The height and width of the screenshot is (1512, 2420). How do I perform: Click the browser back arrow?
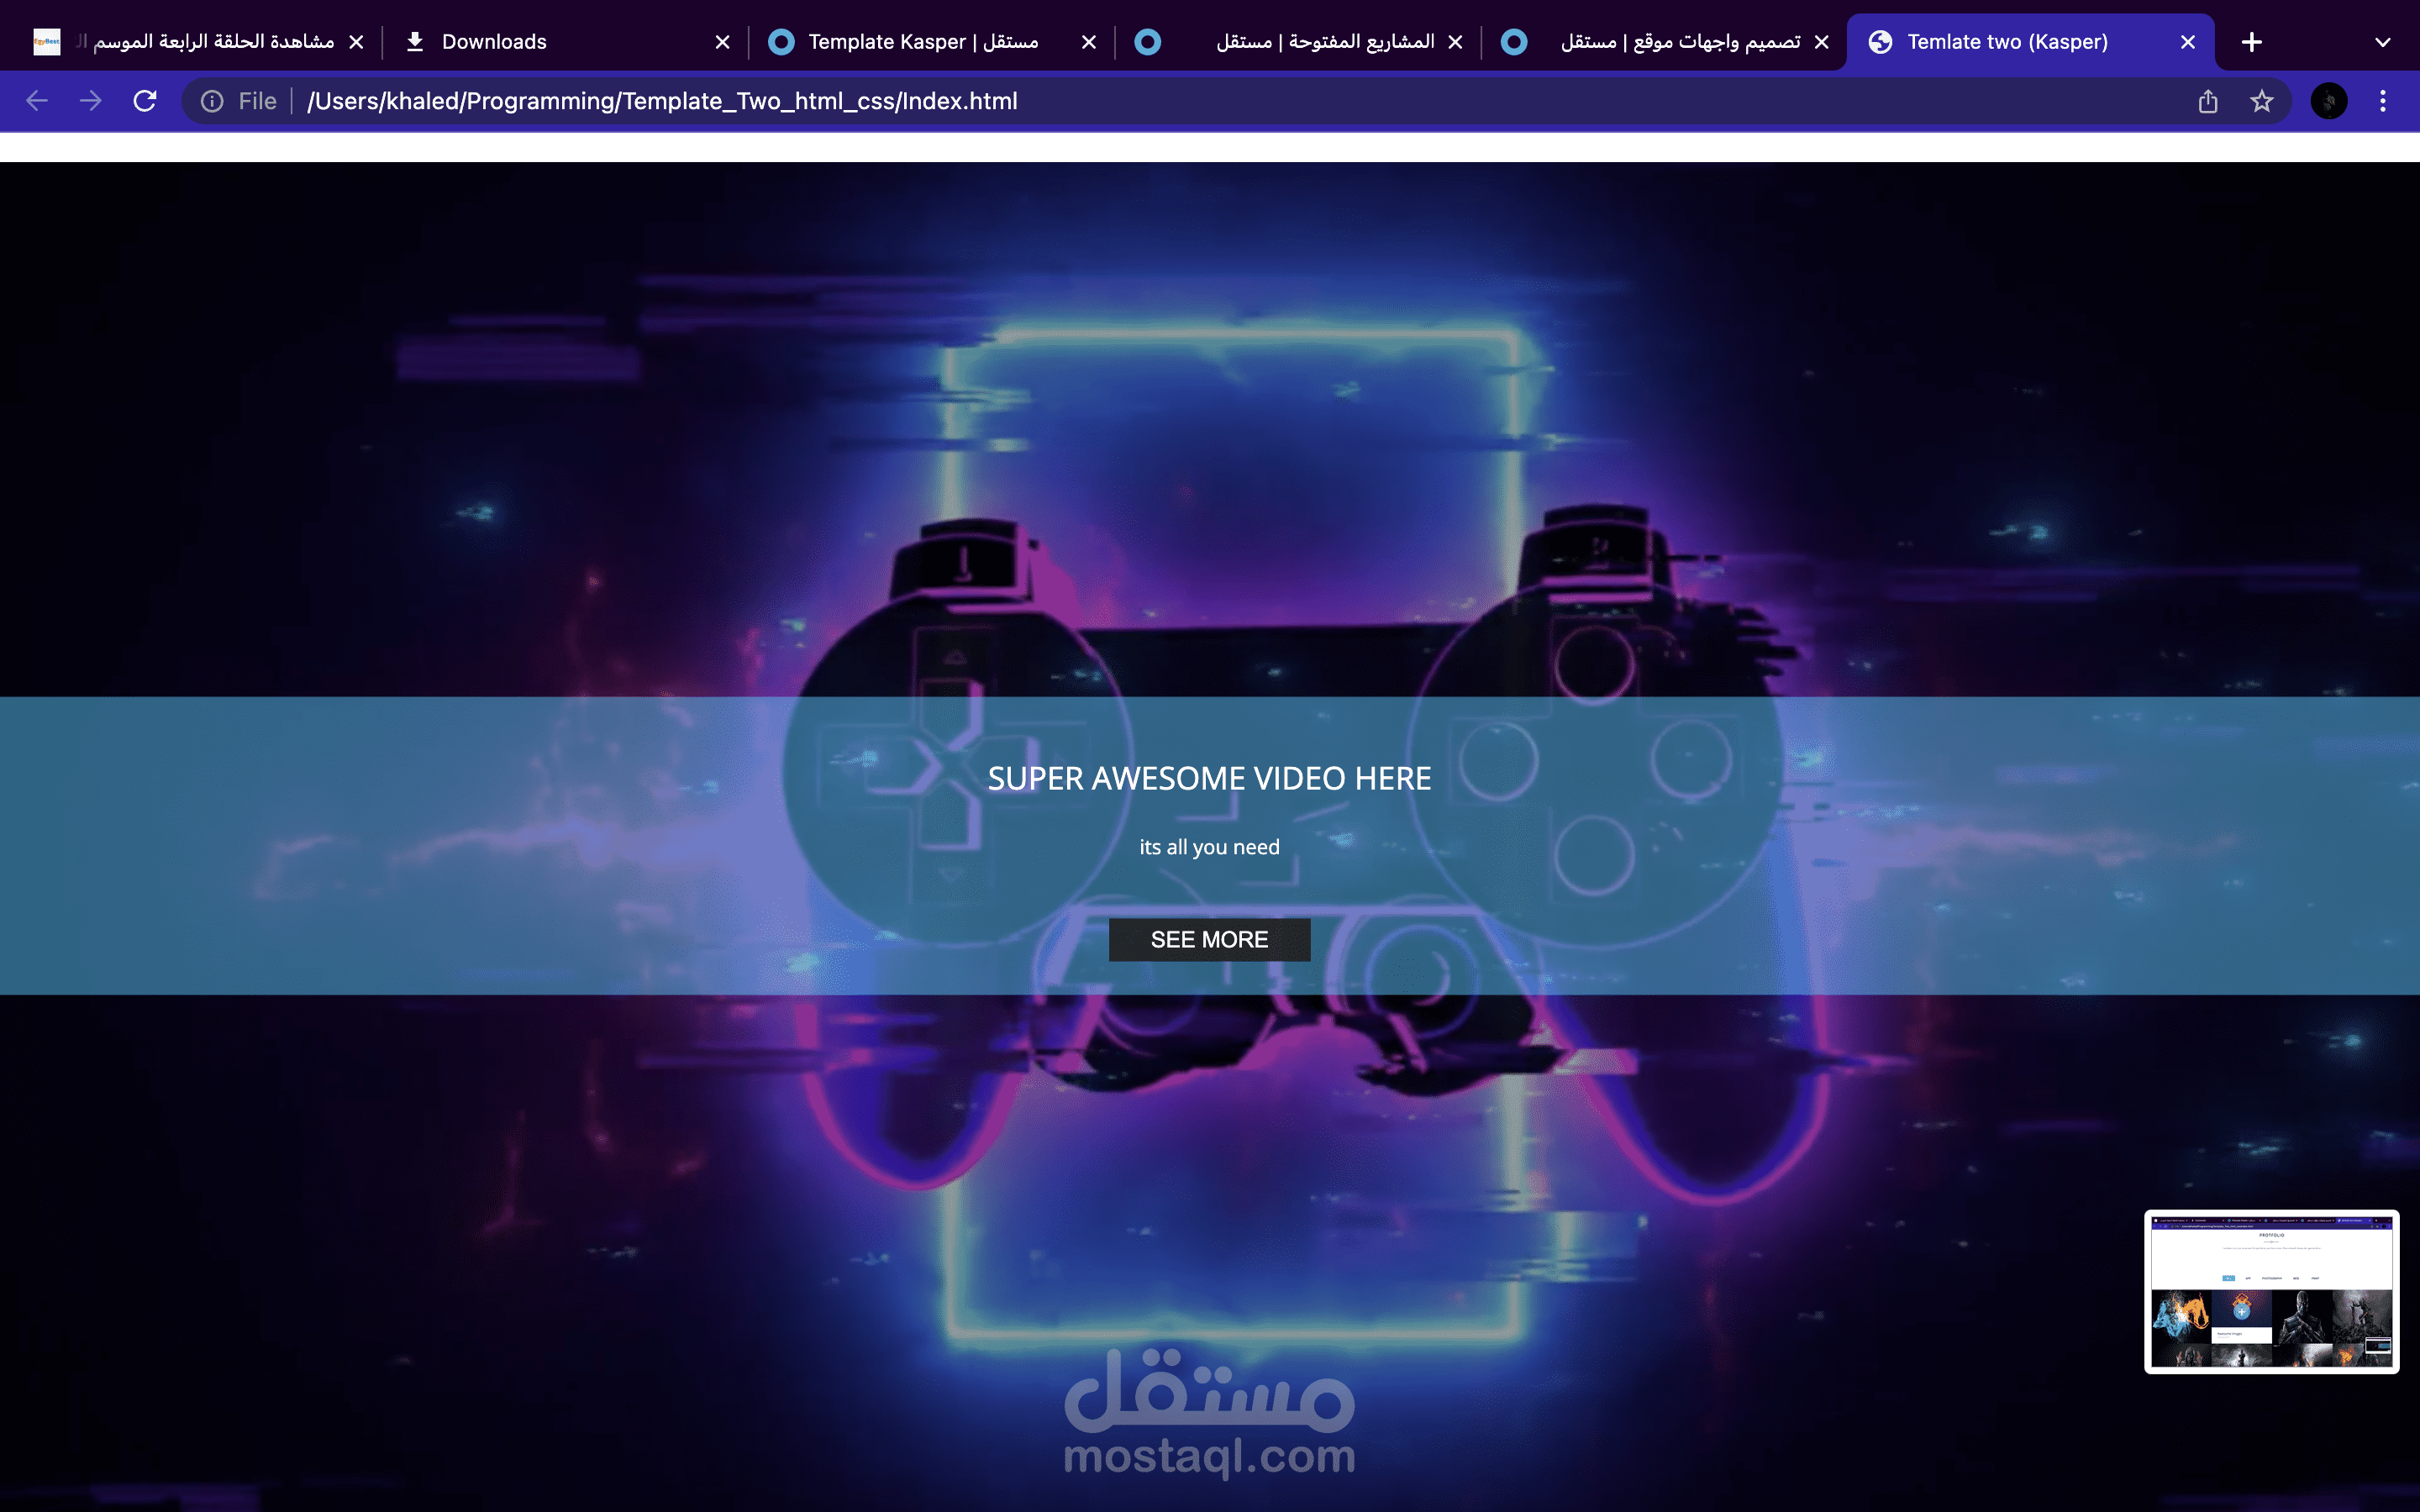[x=37, y=101]
